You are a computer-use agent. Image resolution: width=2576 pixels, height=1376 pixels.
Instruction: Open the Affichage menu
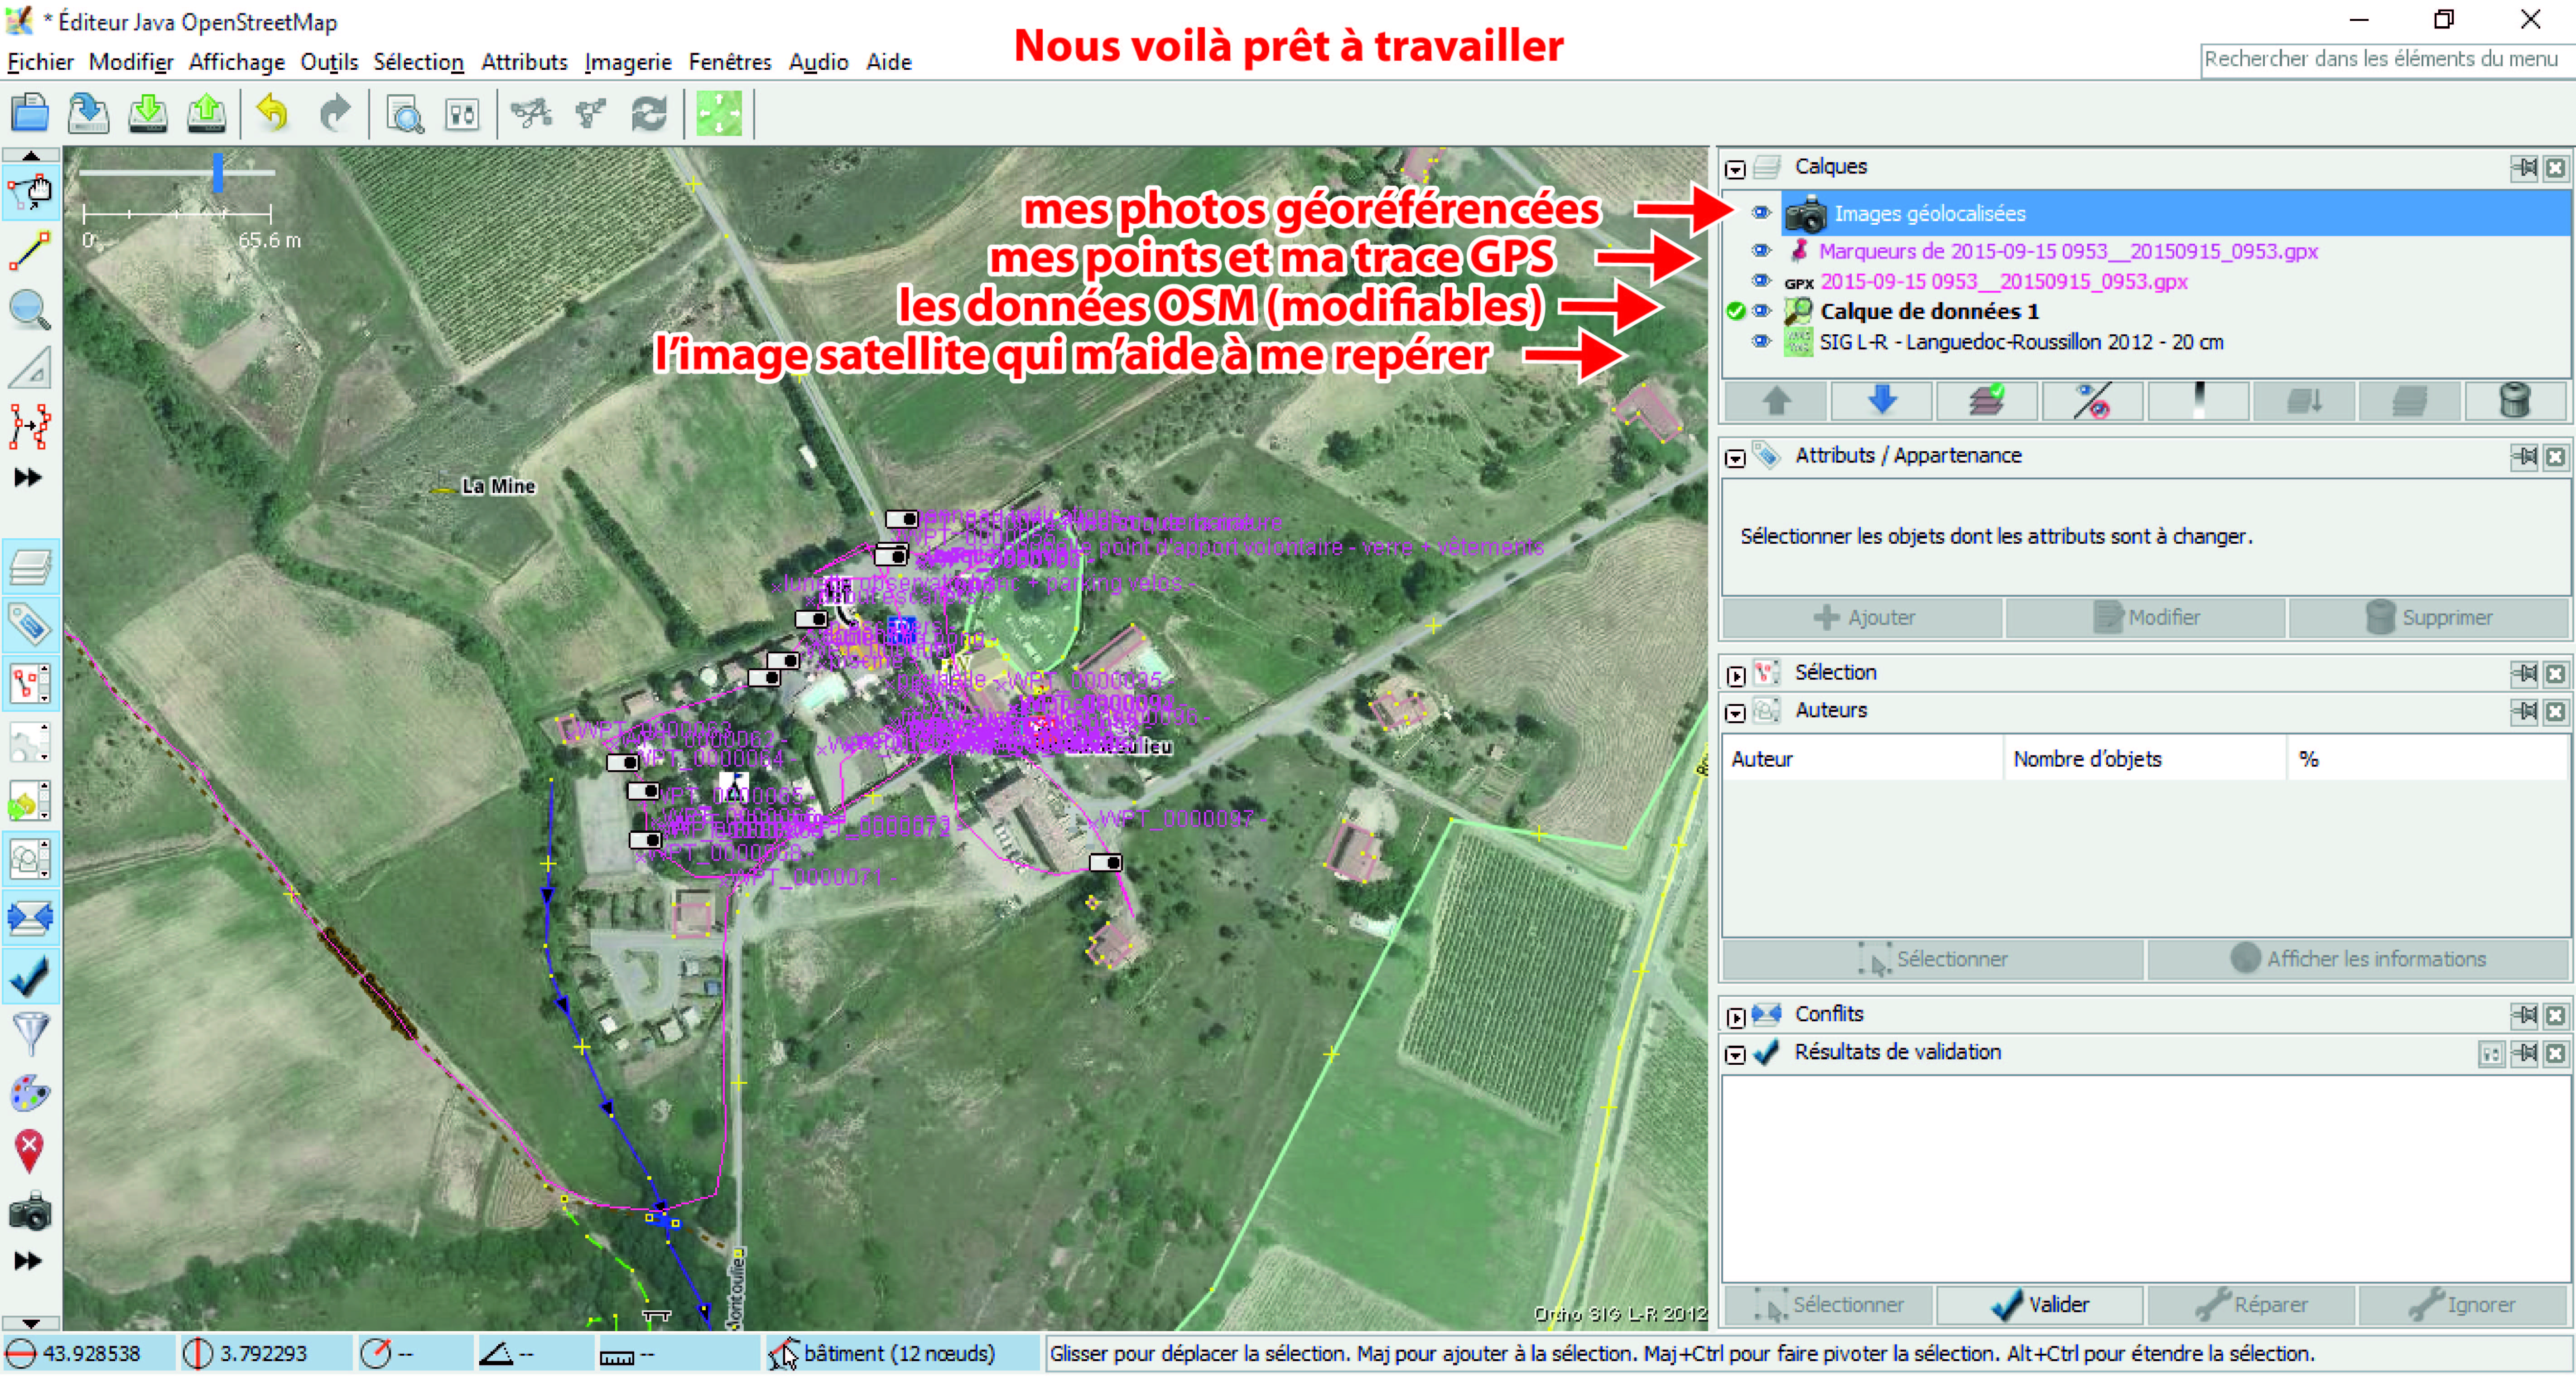(x=237, y=62)
